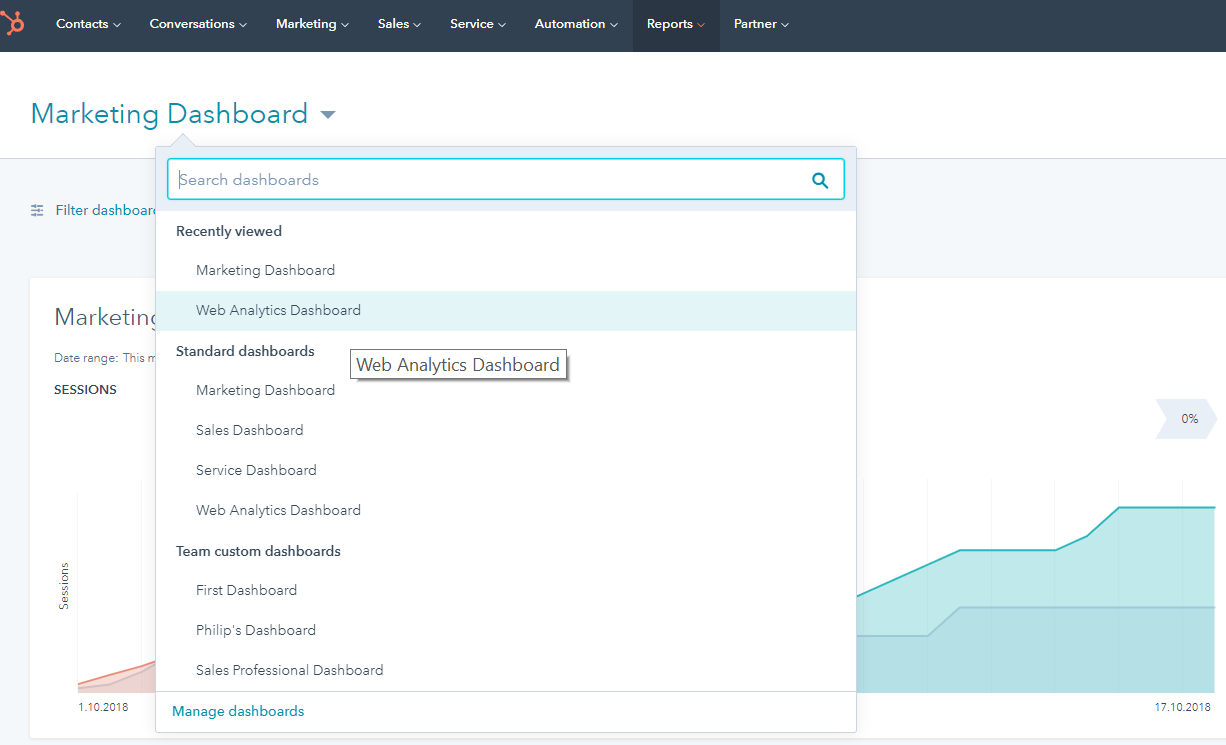Choose Web Analytics Dashboard under Standard dashboards
This screenshot has width=1226, height=745.
coord(506,511)
